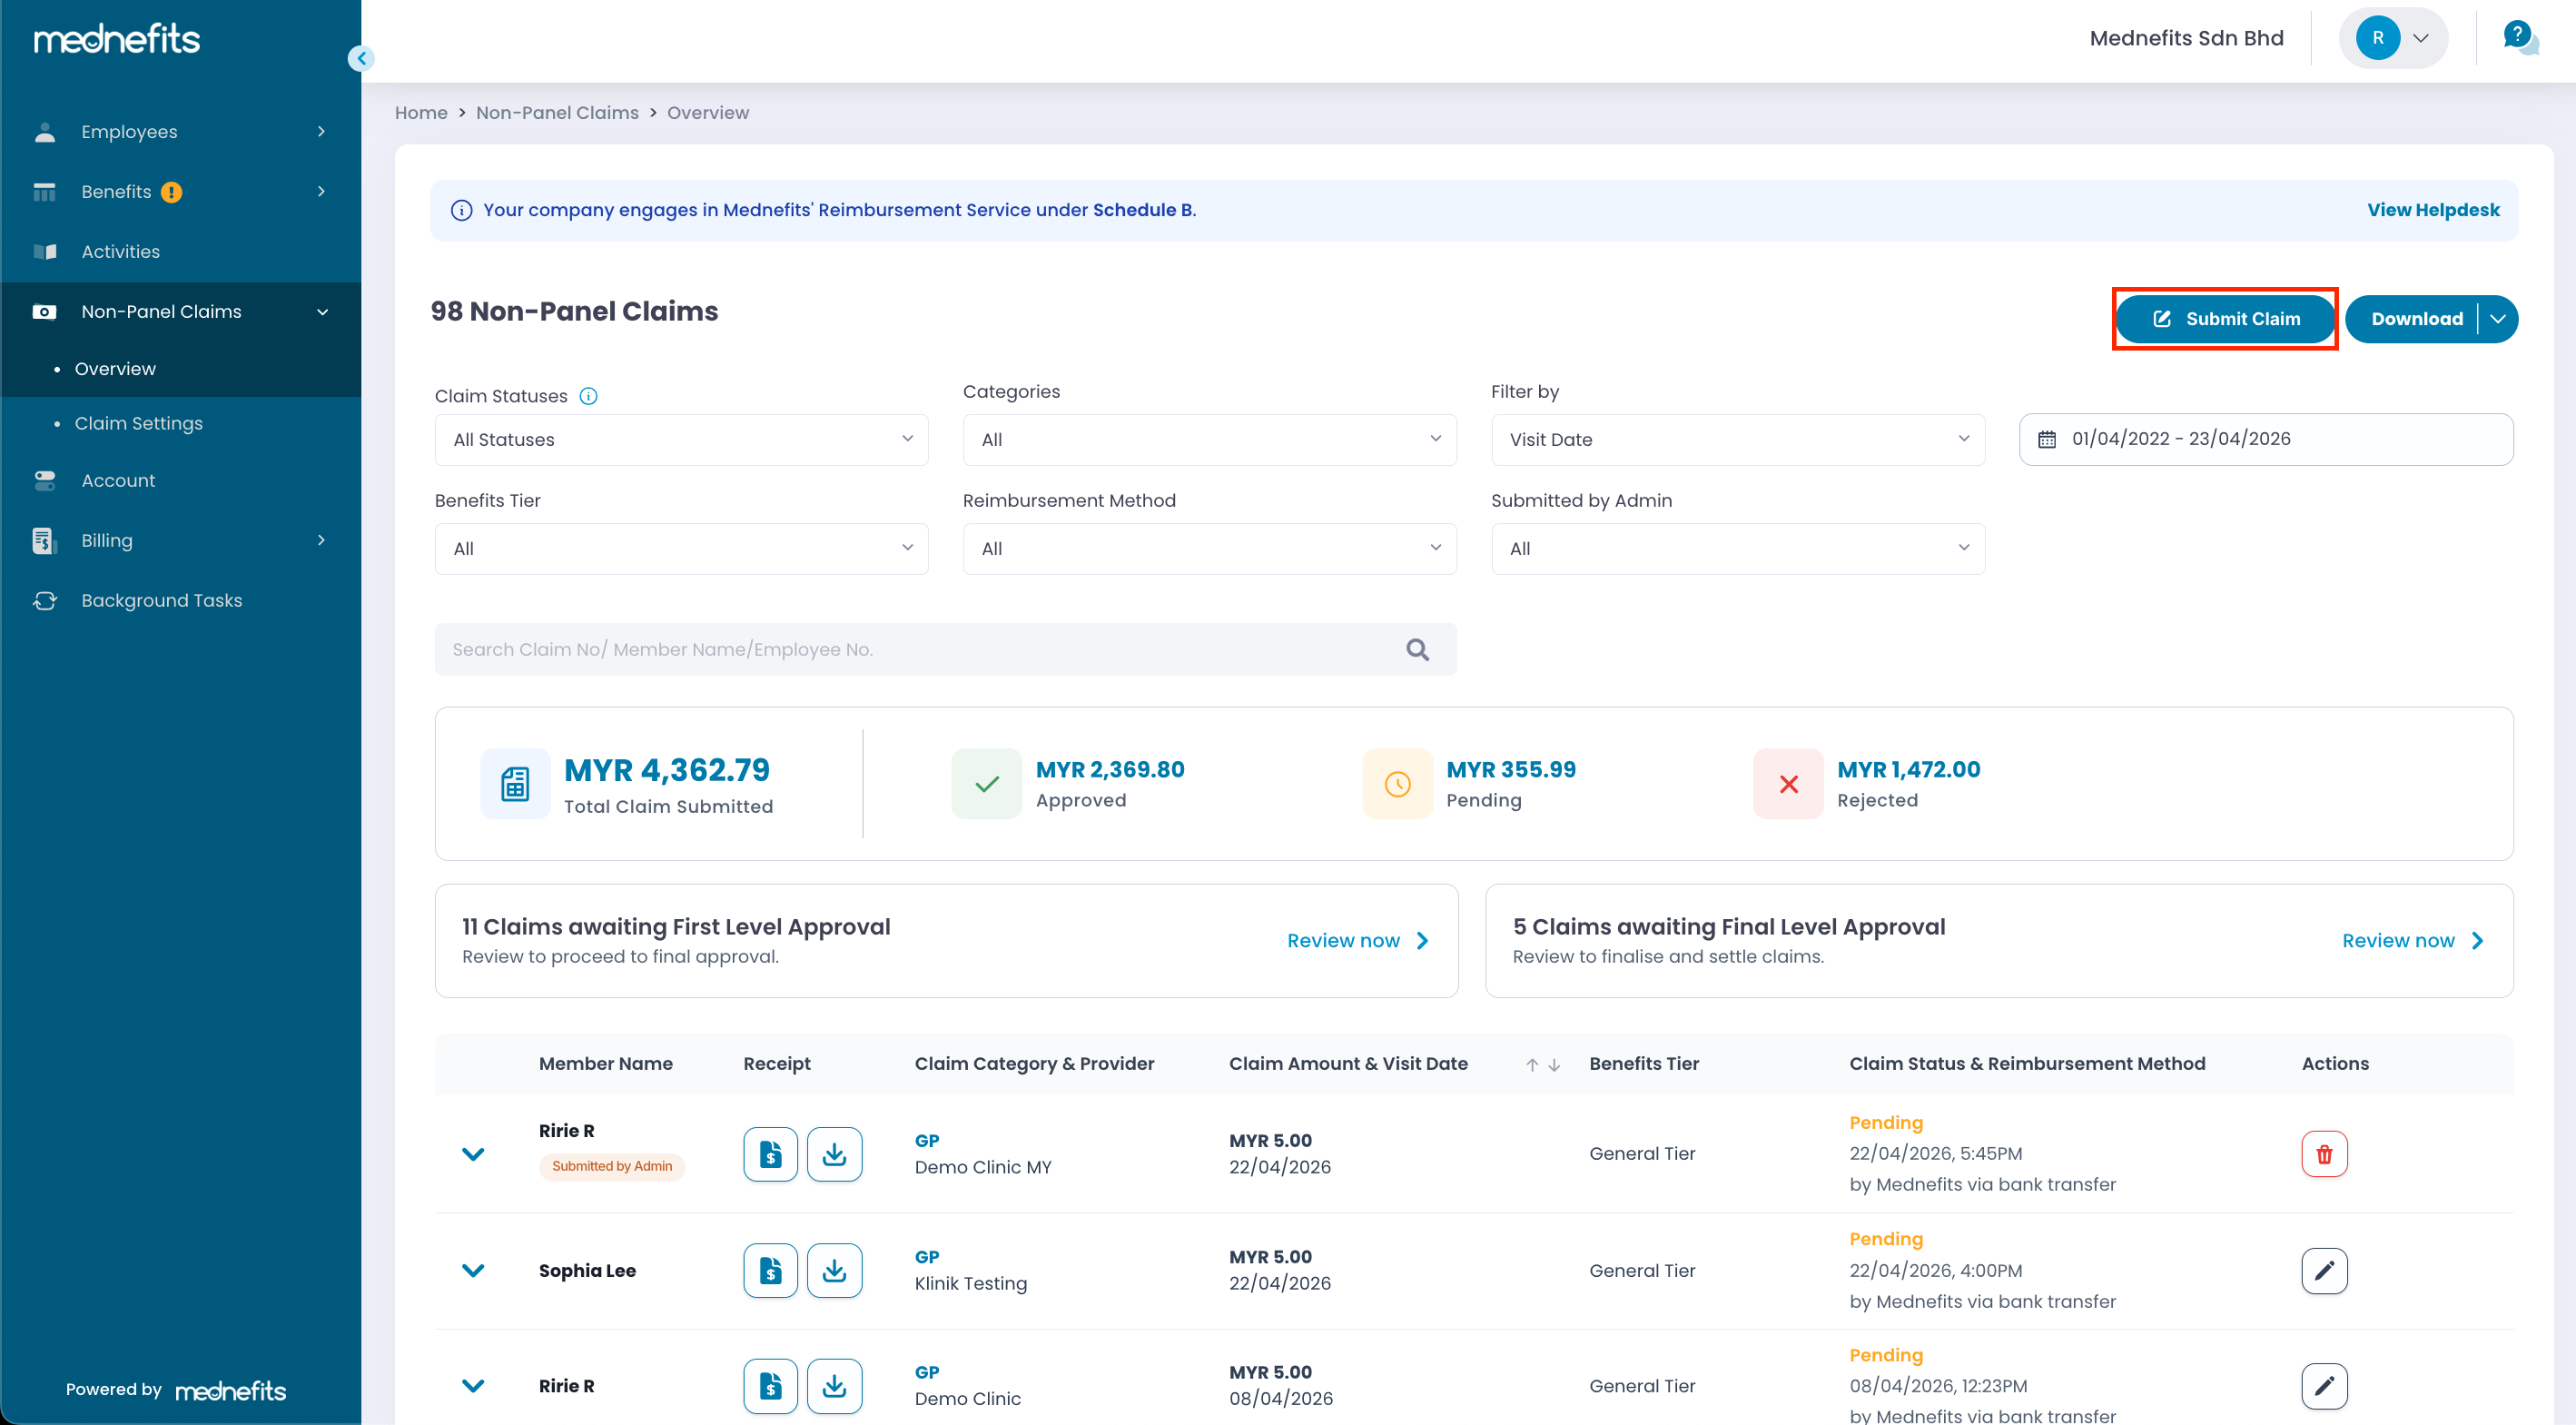Open the Visit Date filter dropdown
Image resolution: width=2576 pixels, height=1425 pixels.
[1737, 440]
